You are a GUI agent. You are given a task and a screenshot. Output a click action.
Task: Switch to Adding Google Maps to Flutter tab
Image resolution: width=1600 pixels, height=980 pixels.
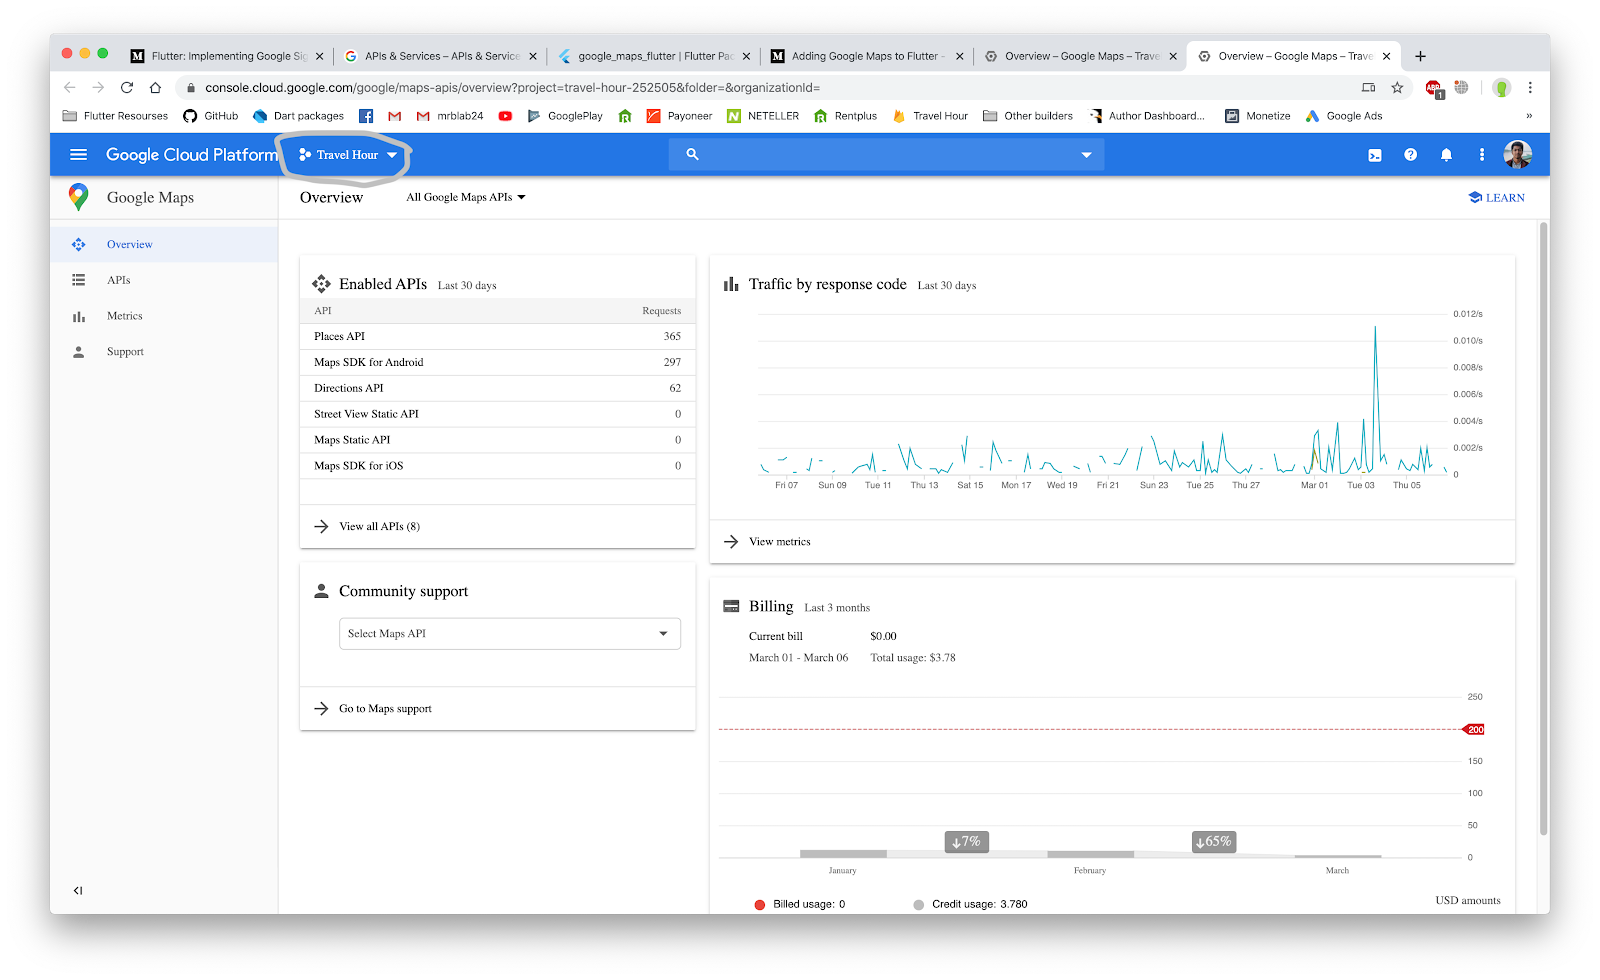click(866, 56)
